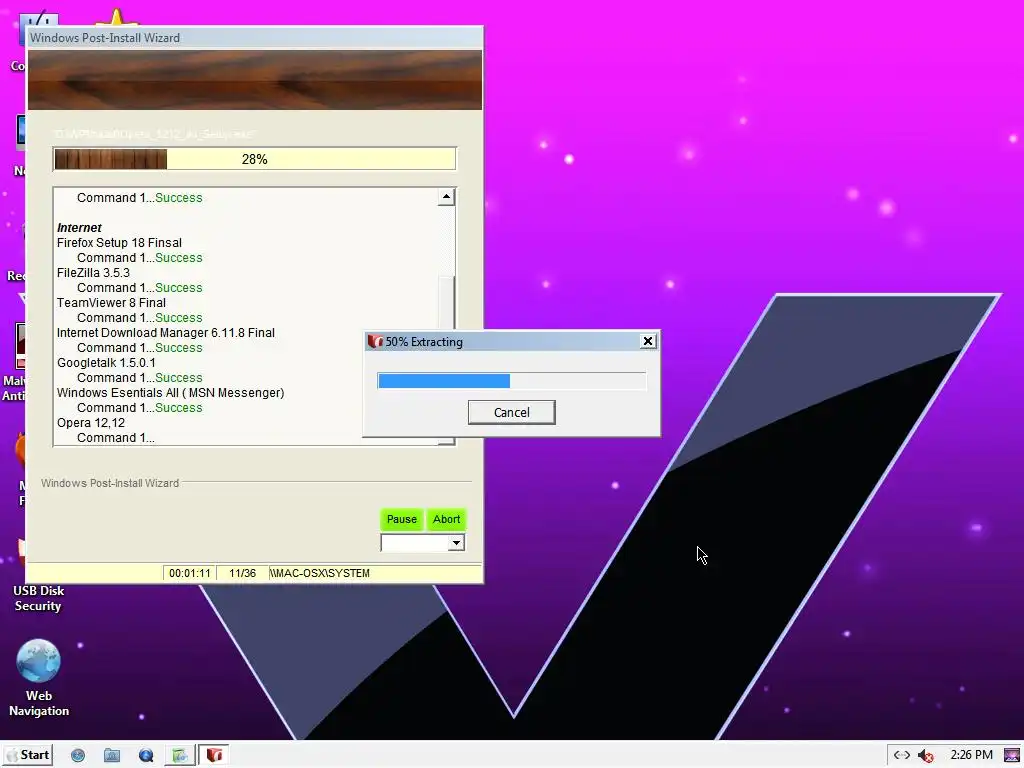This screenshot has height=768, width=1024.
Task: Cancel the extraction dialog
Action: [x=511, y=412]
